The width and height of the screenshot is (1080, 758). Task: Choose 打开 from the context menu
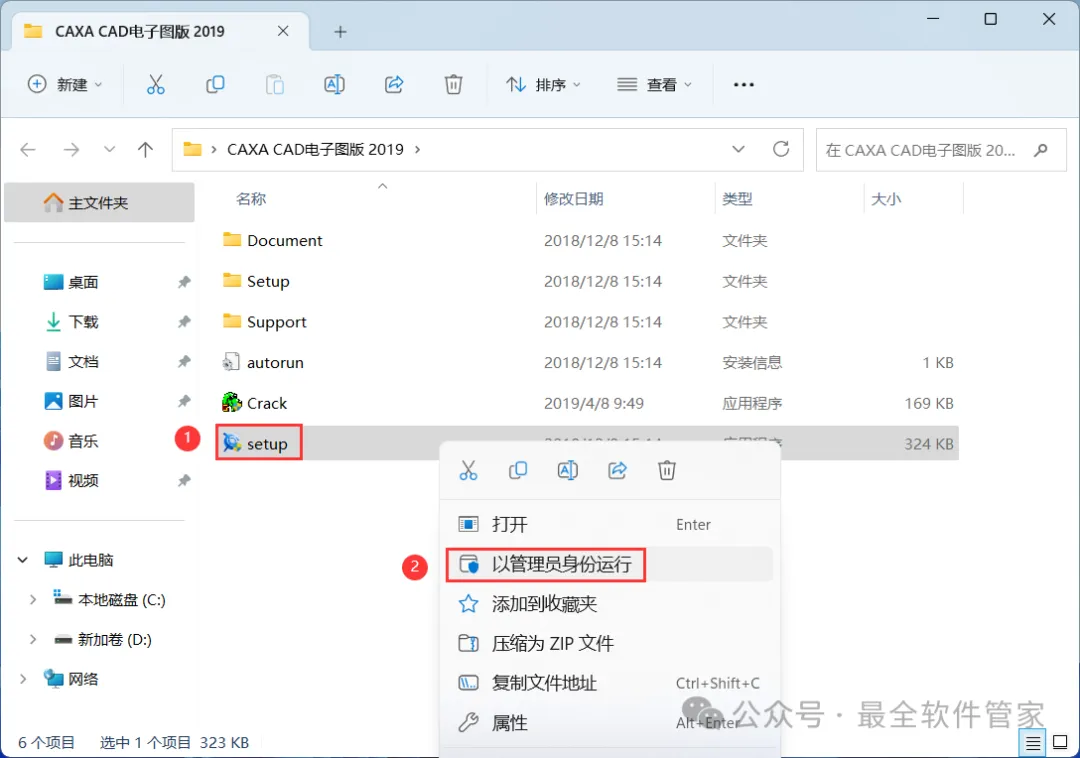click(609, 525)
